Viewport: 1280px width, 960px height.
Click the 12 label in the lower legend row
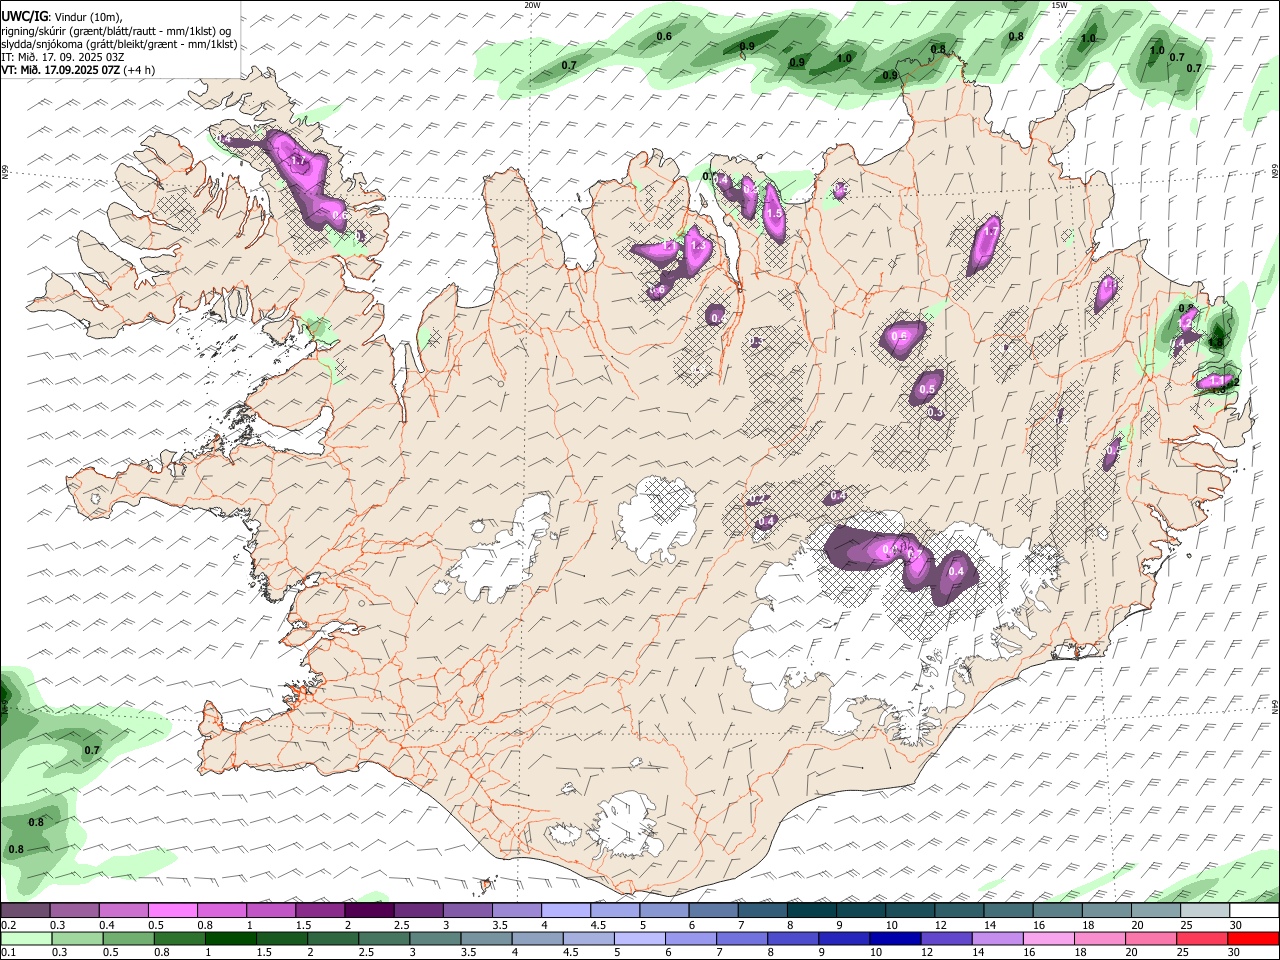tap(927, 953)
